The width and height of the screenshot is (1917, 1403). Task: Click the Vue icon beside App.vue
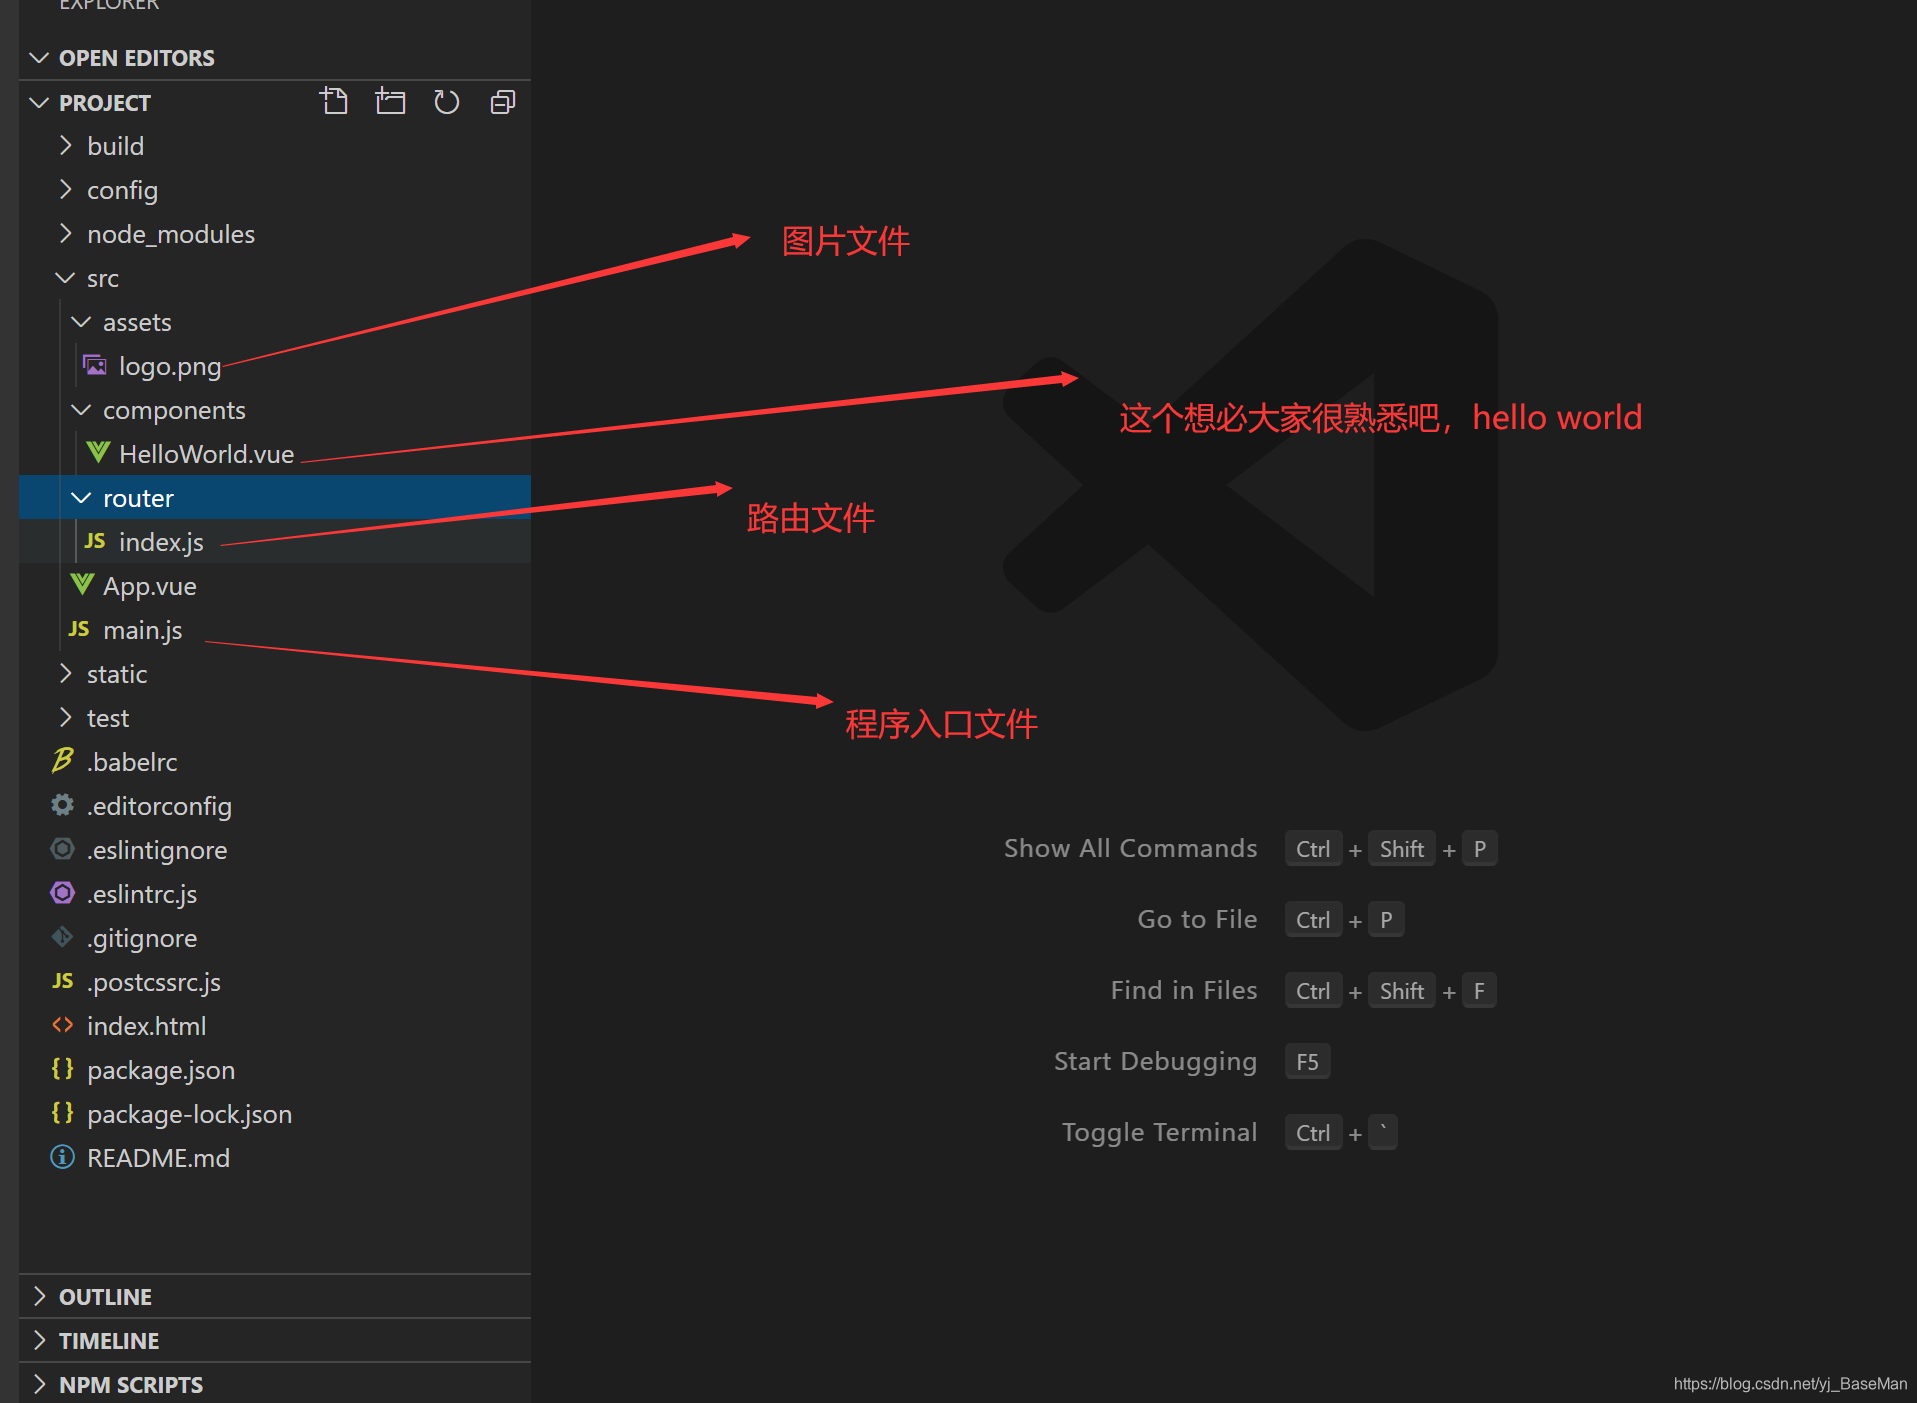pyautogui.click(x=82, y=585)
